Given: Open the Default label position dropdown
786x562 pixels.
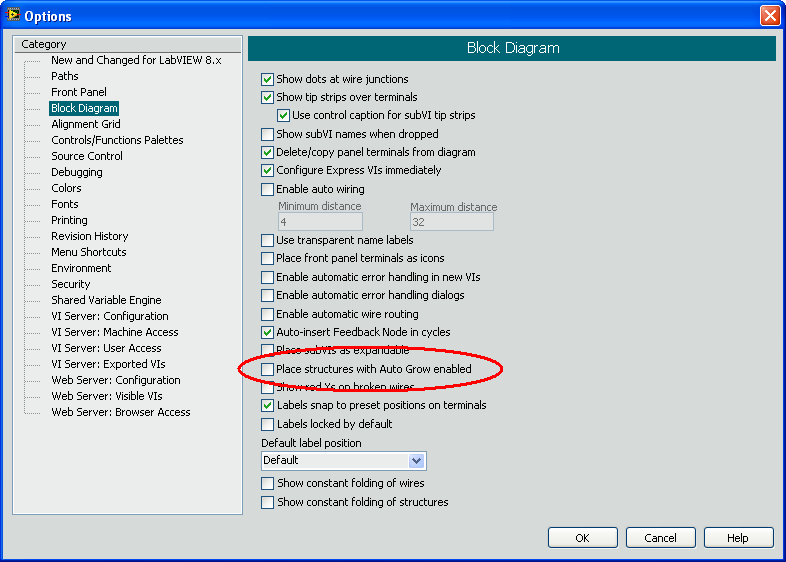Looking at the screenshot, I should 343,461.
